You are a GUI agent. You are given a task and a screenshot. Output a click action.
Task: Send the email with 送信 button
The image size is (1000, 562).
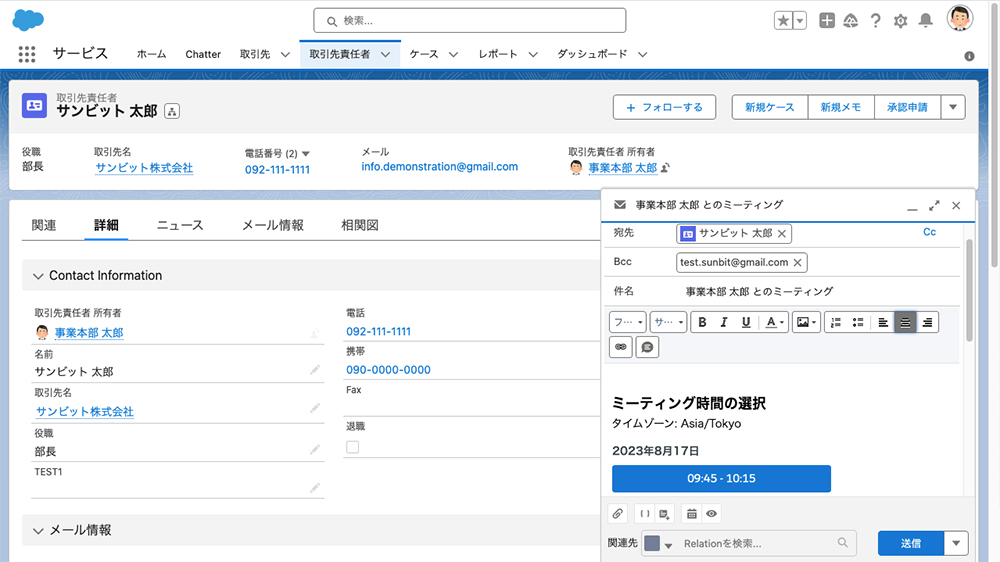pyautogui.click(x=911, y=544)
